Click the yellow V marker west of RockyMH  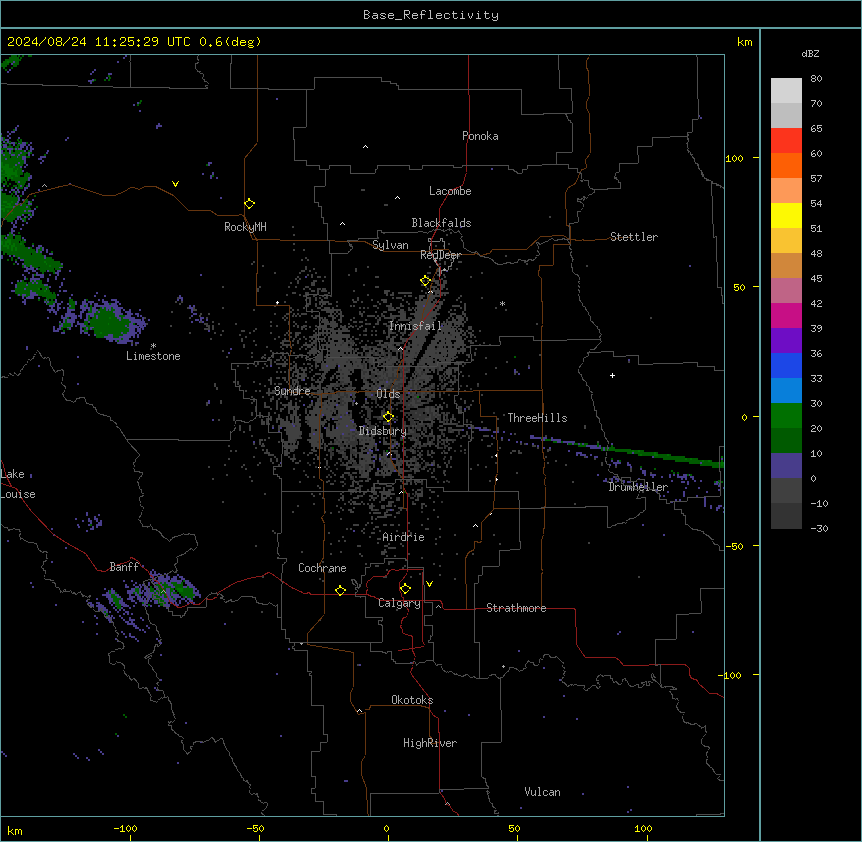coord(175,184)
